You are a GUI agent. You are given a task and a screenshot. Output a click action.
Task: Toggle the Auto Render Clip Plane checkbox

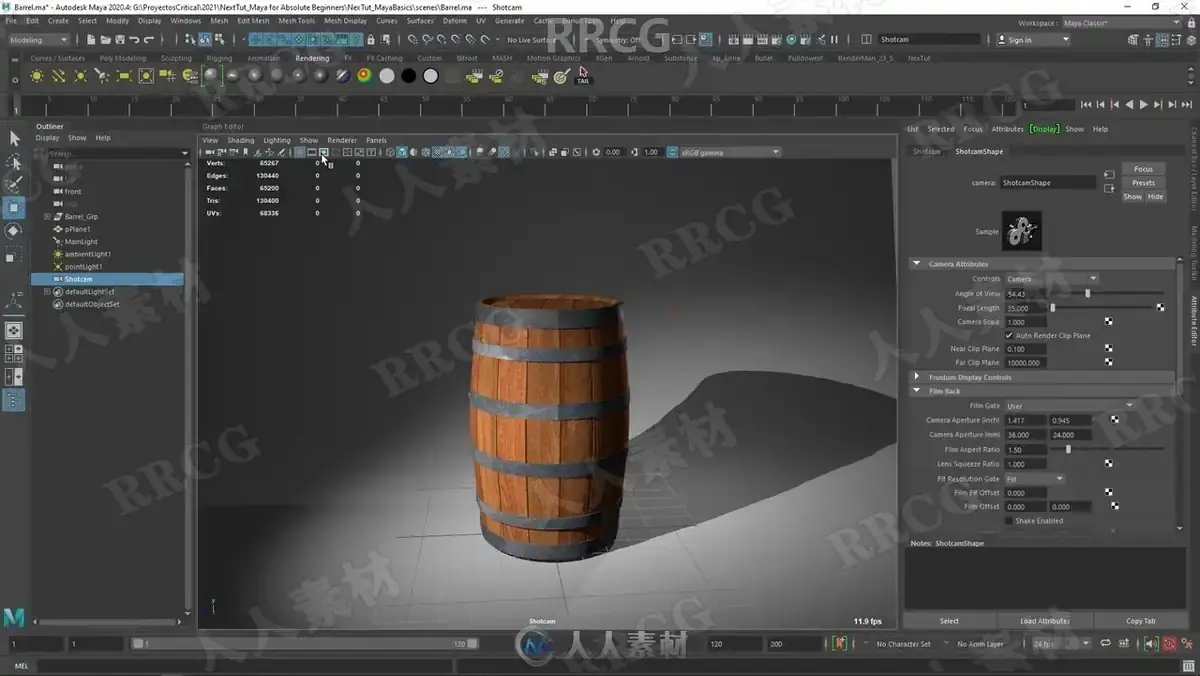(1009, 335)
